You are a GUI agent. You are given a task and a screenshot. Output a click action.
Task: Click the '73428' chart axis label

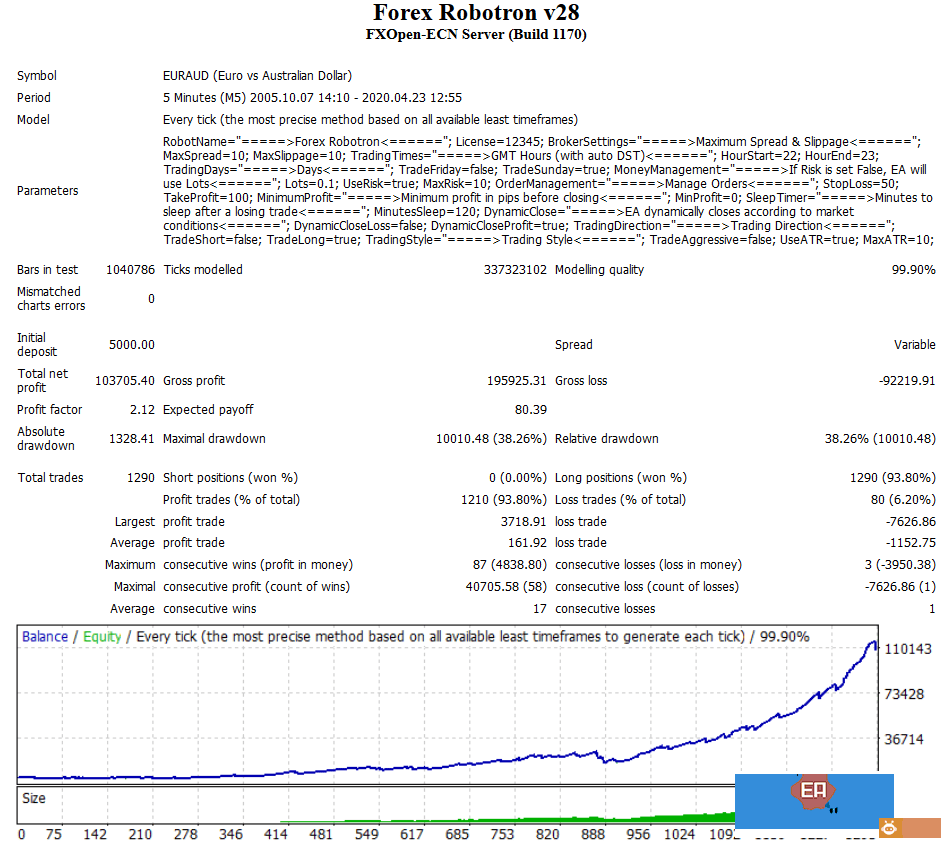[904, 695]
